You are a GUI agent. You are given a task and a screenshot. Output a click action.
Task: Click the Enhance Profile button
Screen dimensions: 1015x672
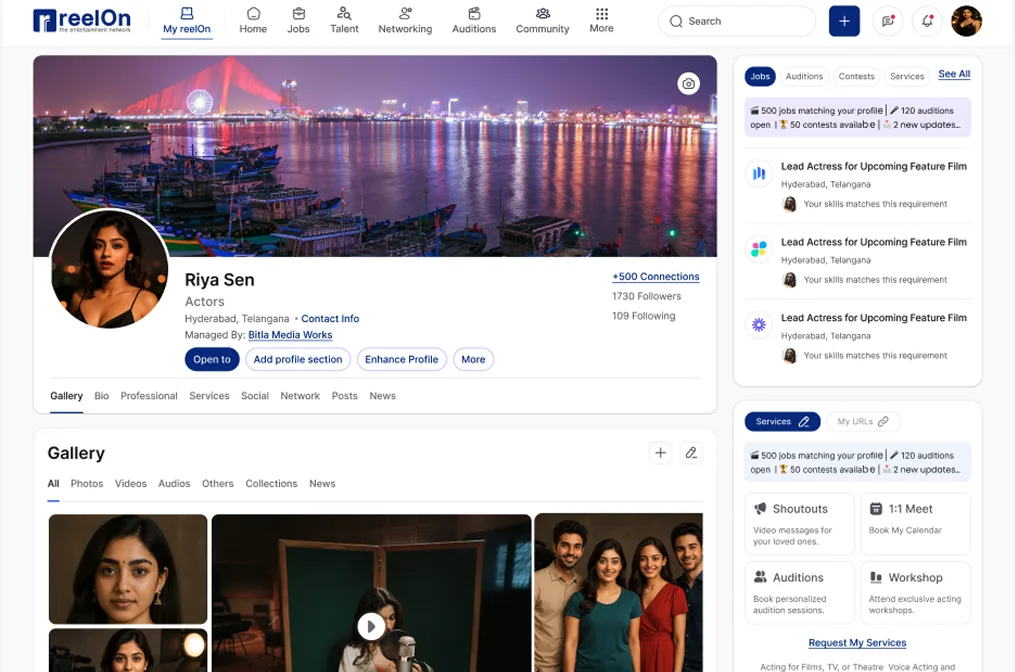(401, 359)
